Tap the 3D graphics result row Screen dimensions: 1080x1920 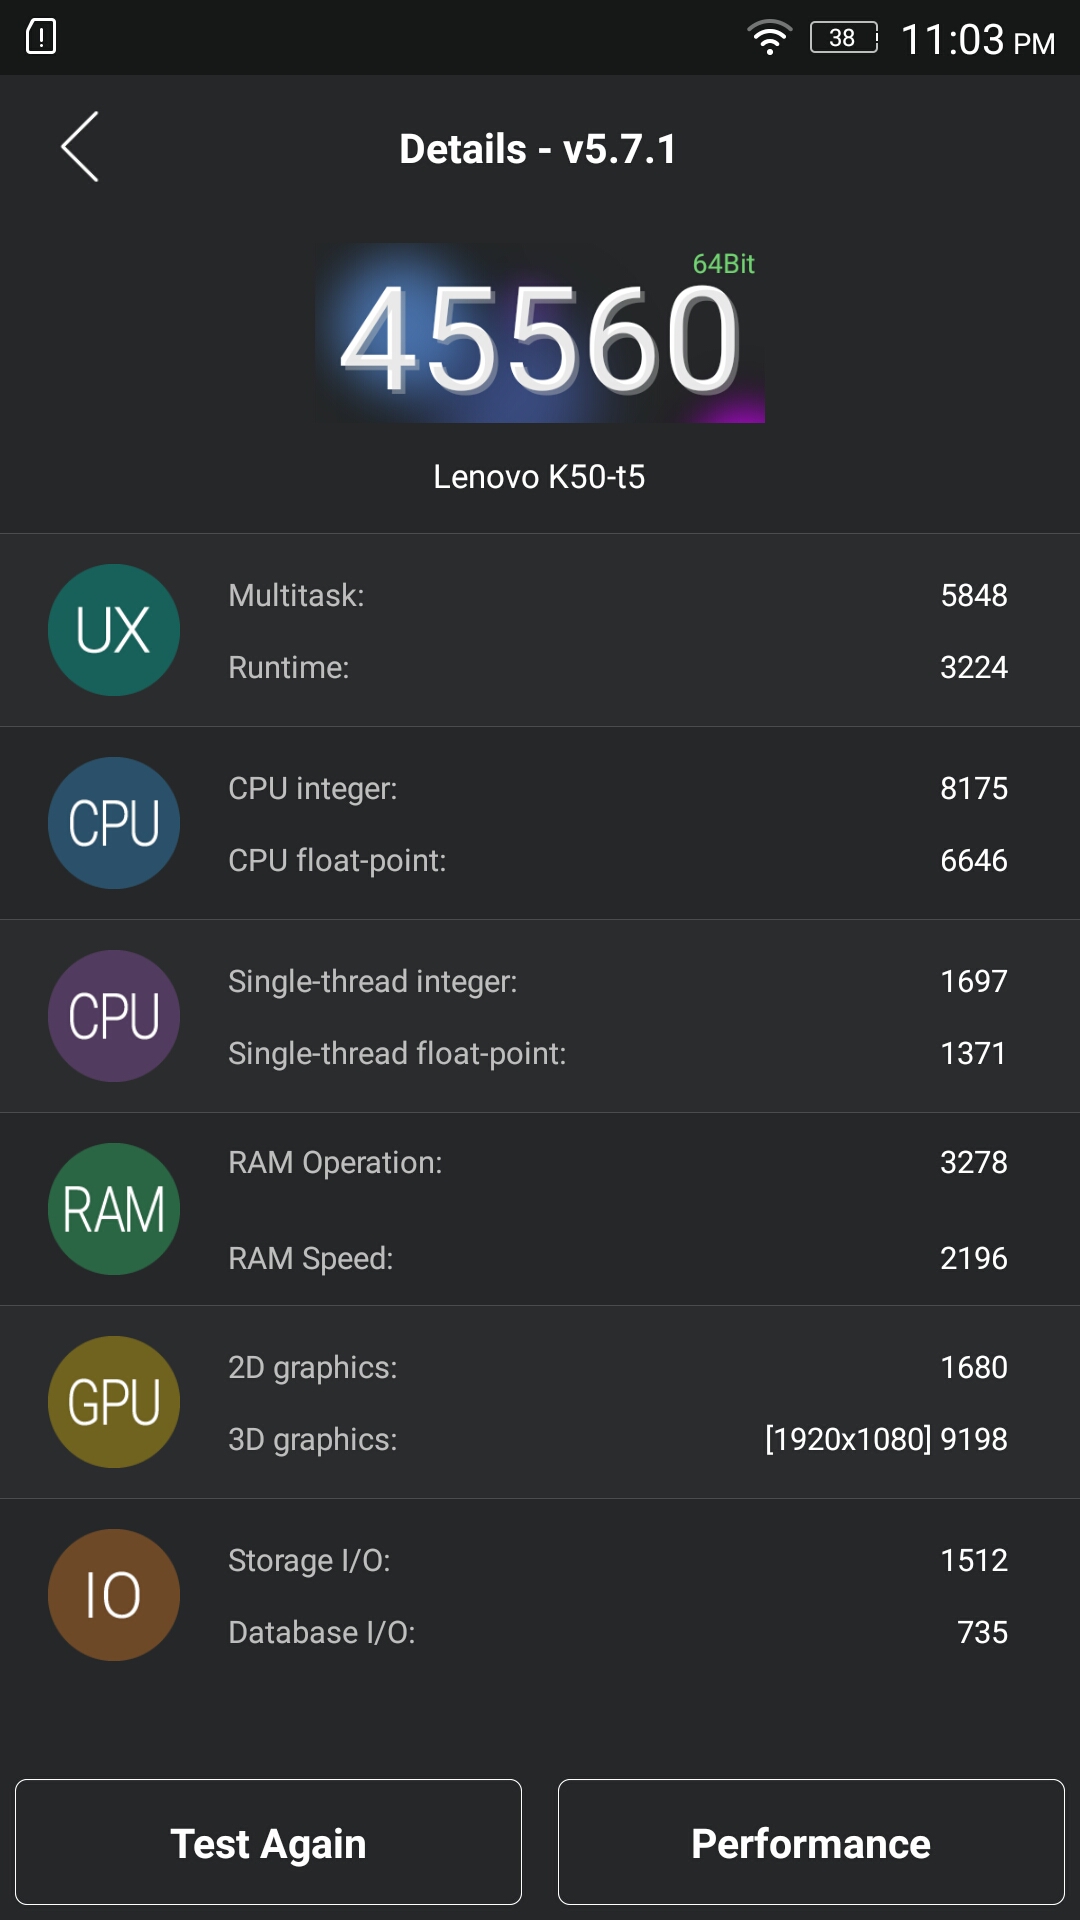[617, 1439]
